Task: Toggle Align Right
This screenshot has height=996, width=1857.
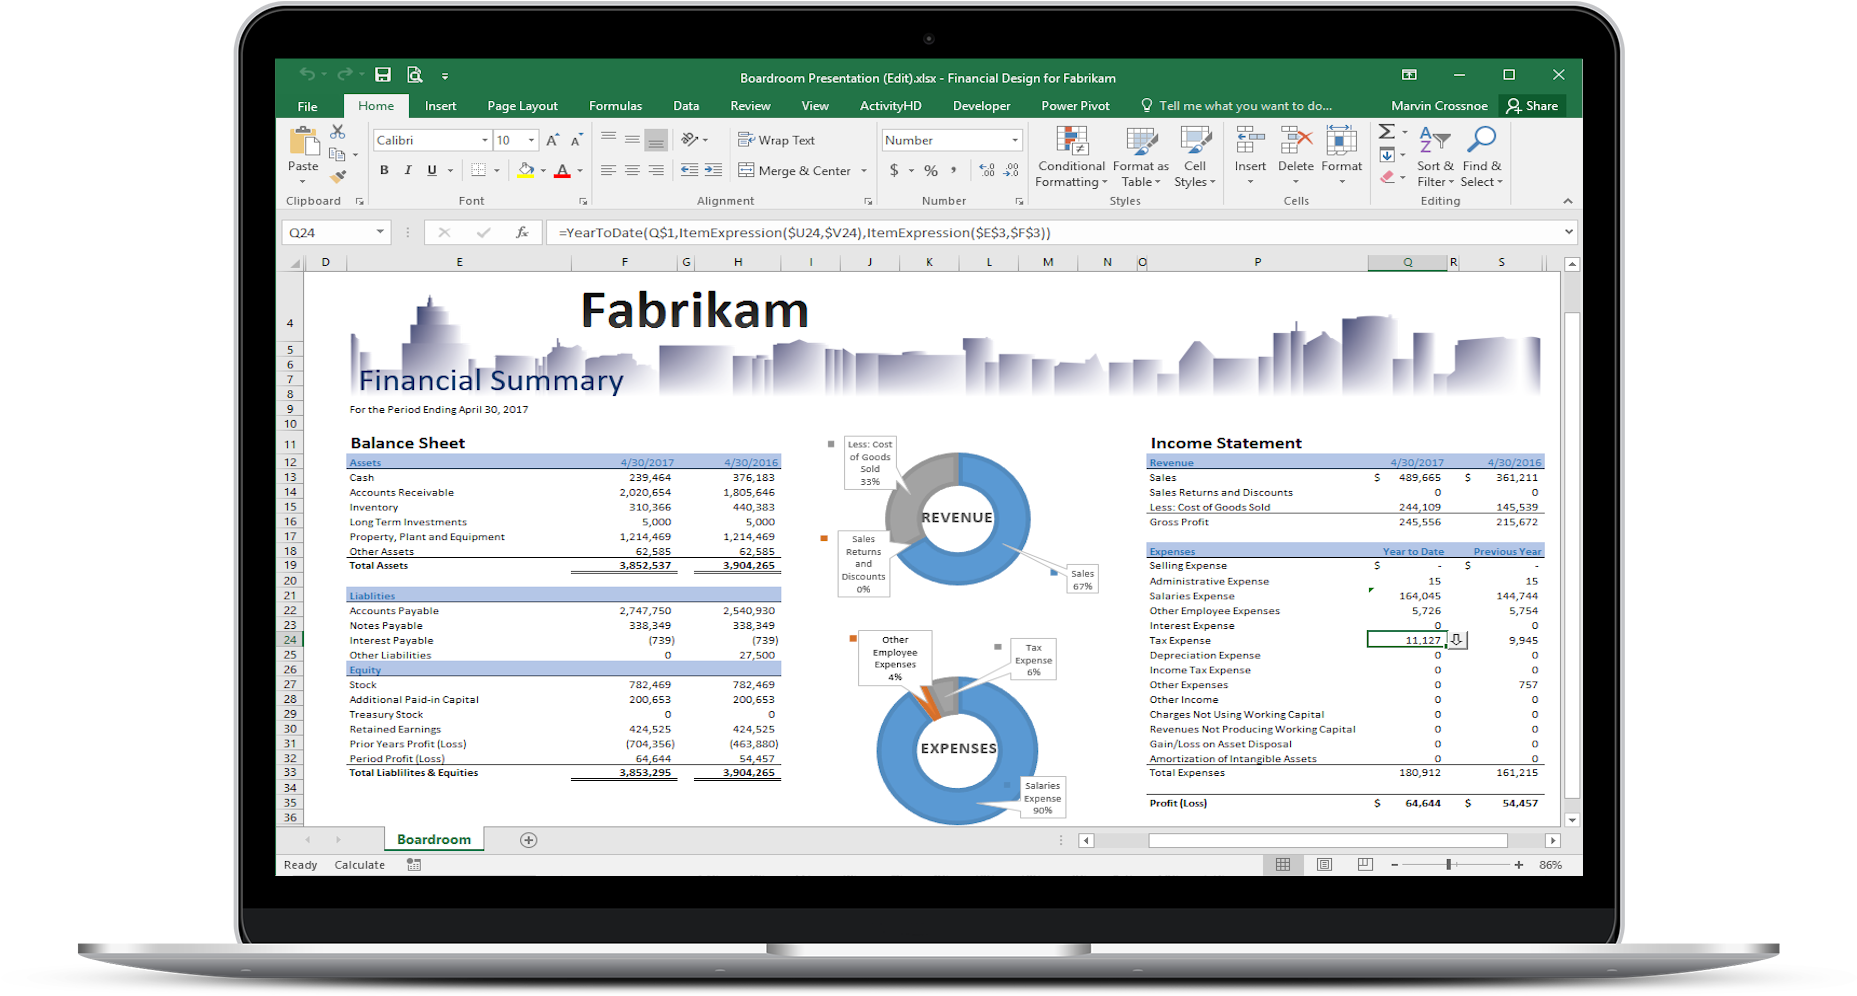Action: pyautogui.click(x=656, y=171)
